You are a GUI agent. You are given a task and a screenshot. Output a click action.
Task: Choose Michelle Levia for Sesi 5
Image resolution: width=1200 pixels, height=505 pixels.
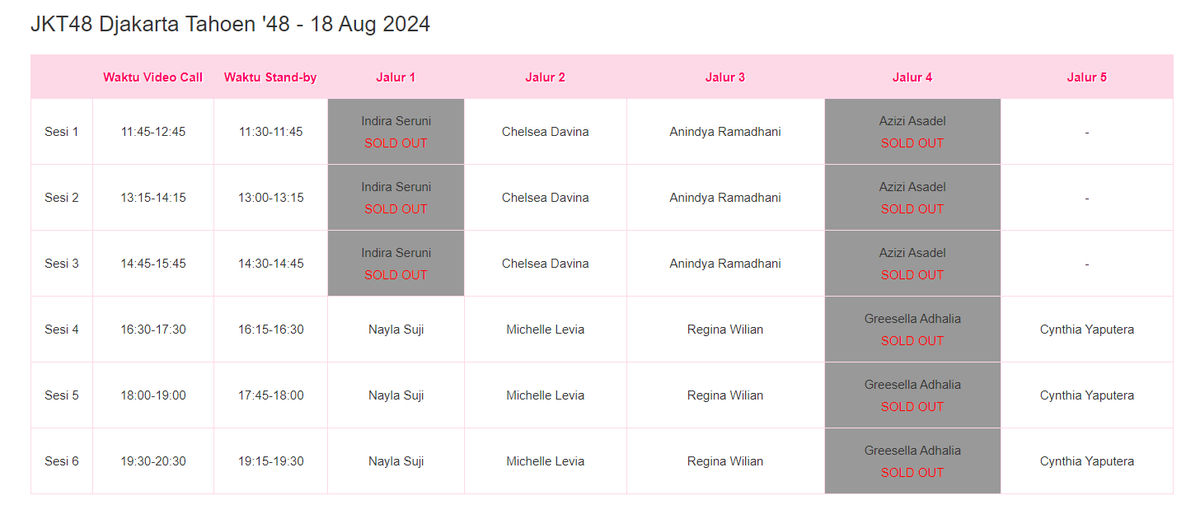click(545, 396)
